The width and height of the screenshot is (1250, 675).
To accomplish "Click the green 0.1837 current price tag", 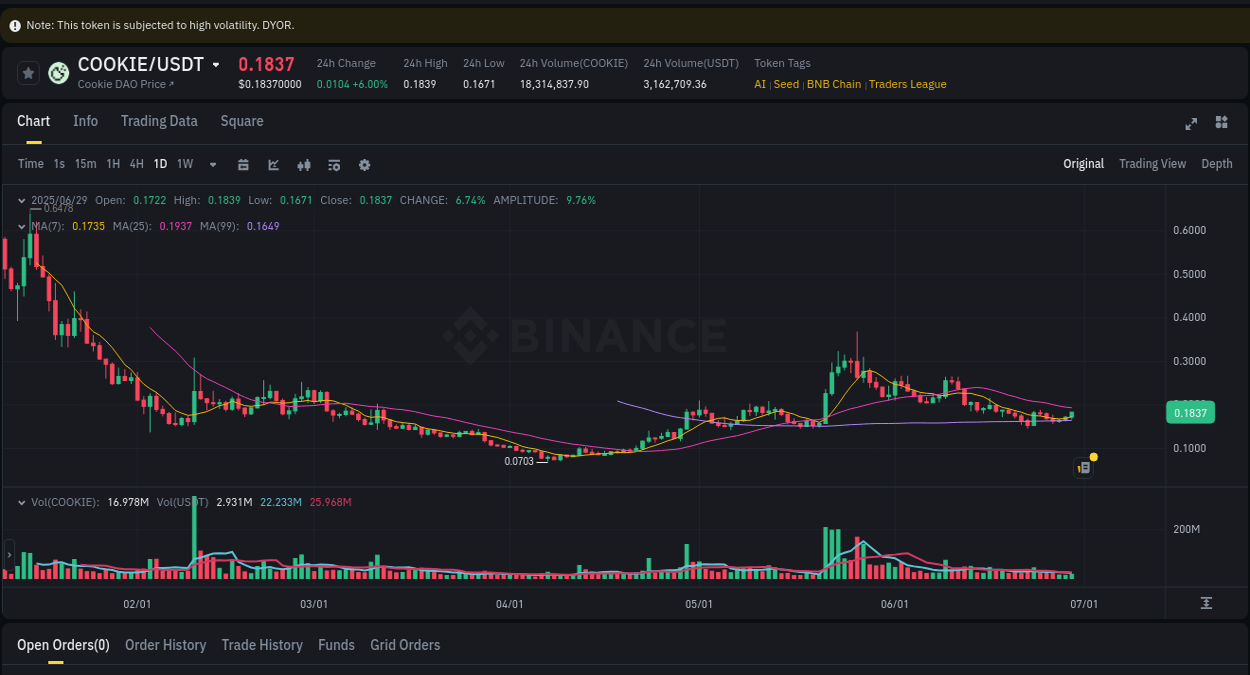I will 1190,411.
